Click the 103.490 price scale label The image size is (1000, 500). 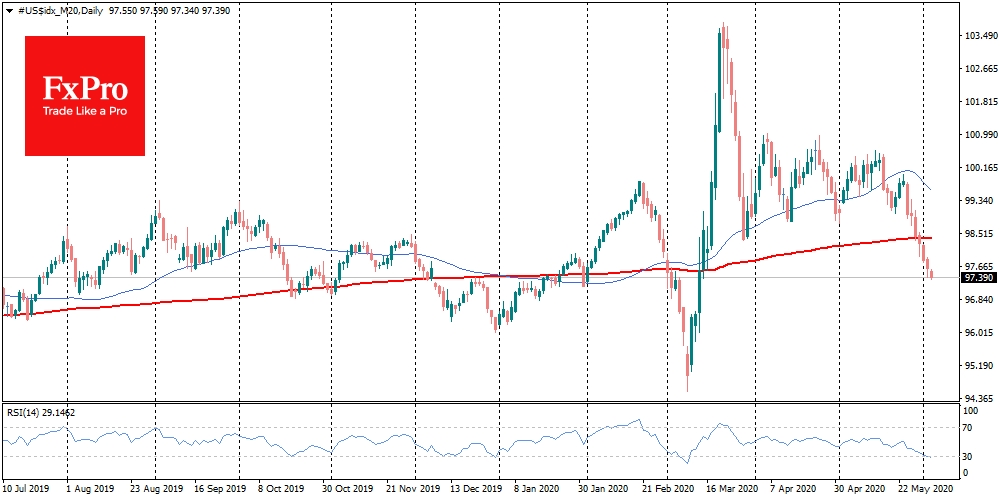(x=978, y=36)
